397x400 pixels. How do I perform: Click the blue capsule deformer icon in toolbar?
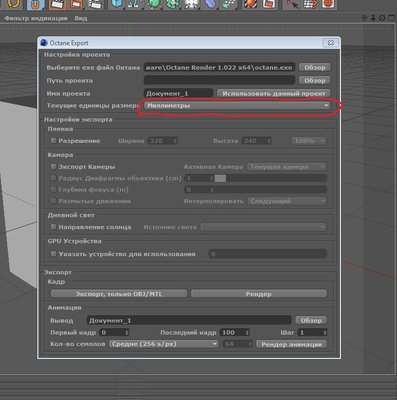[210, 4]
